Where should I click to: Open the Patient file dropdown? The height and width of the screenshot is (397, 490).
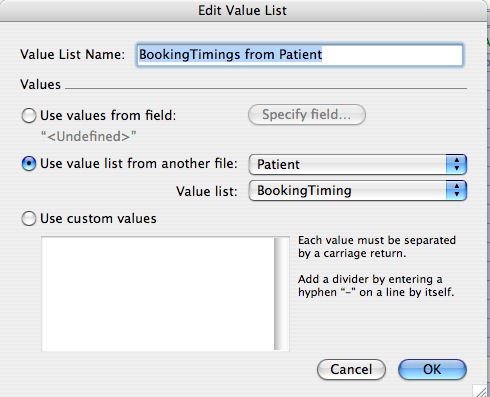pos(358,164)
